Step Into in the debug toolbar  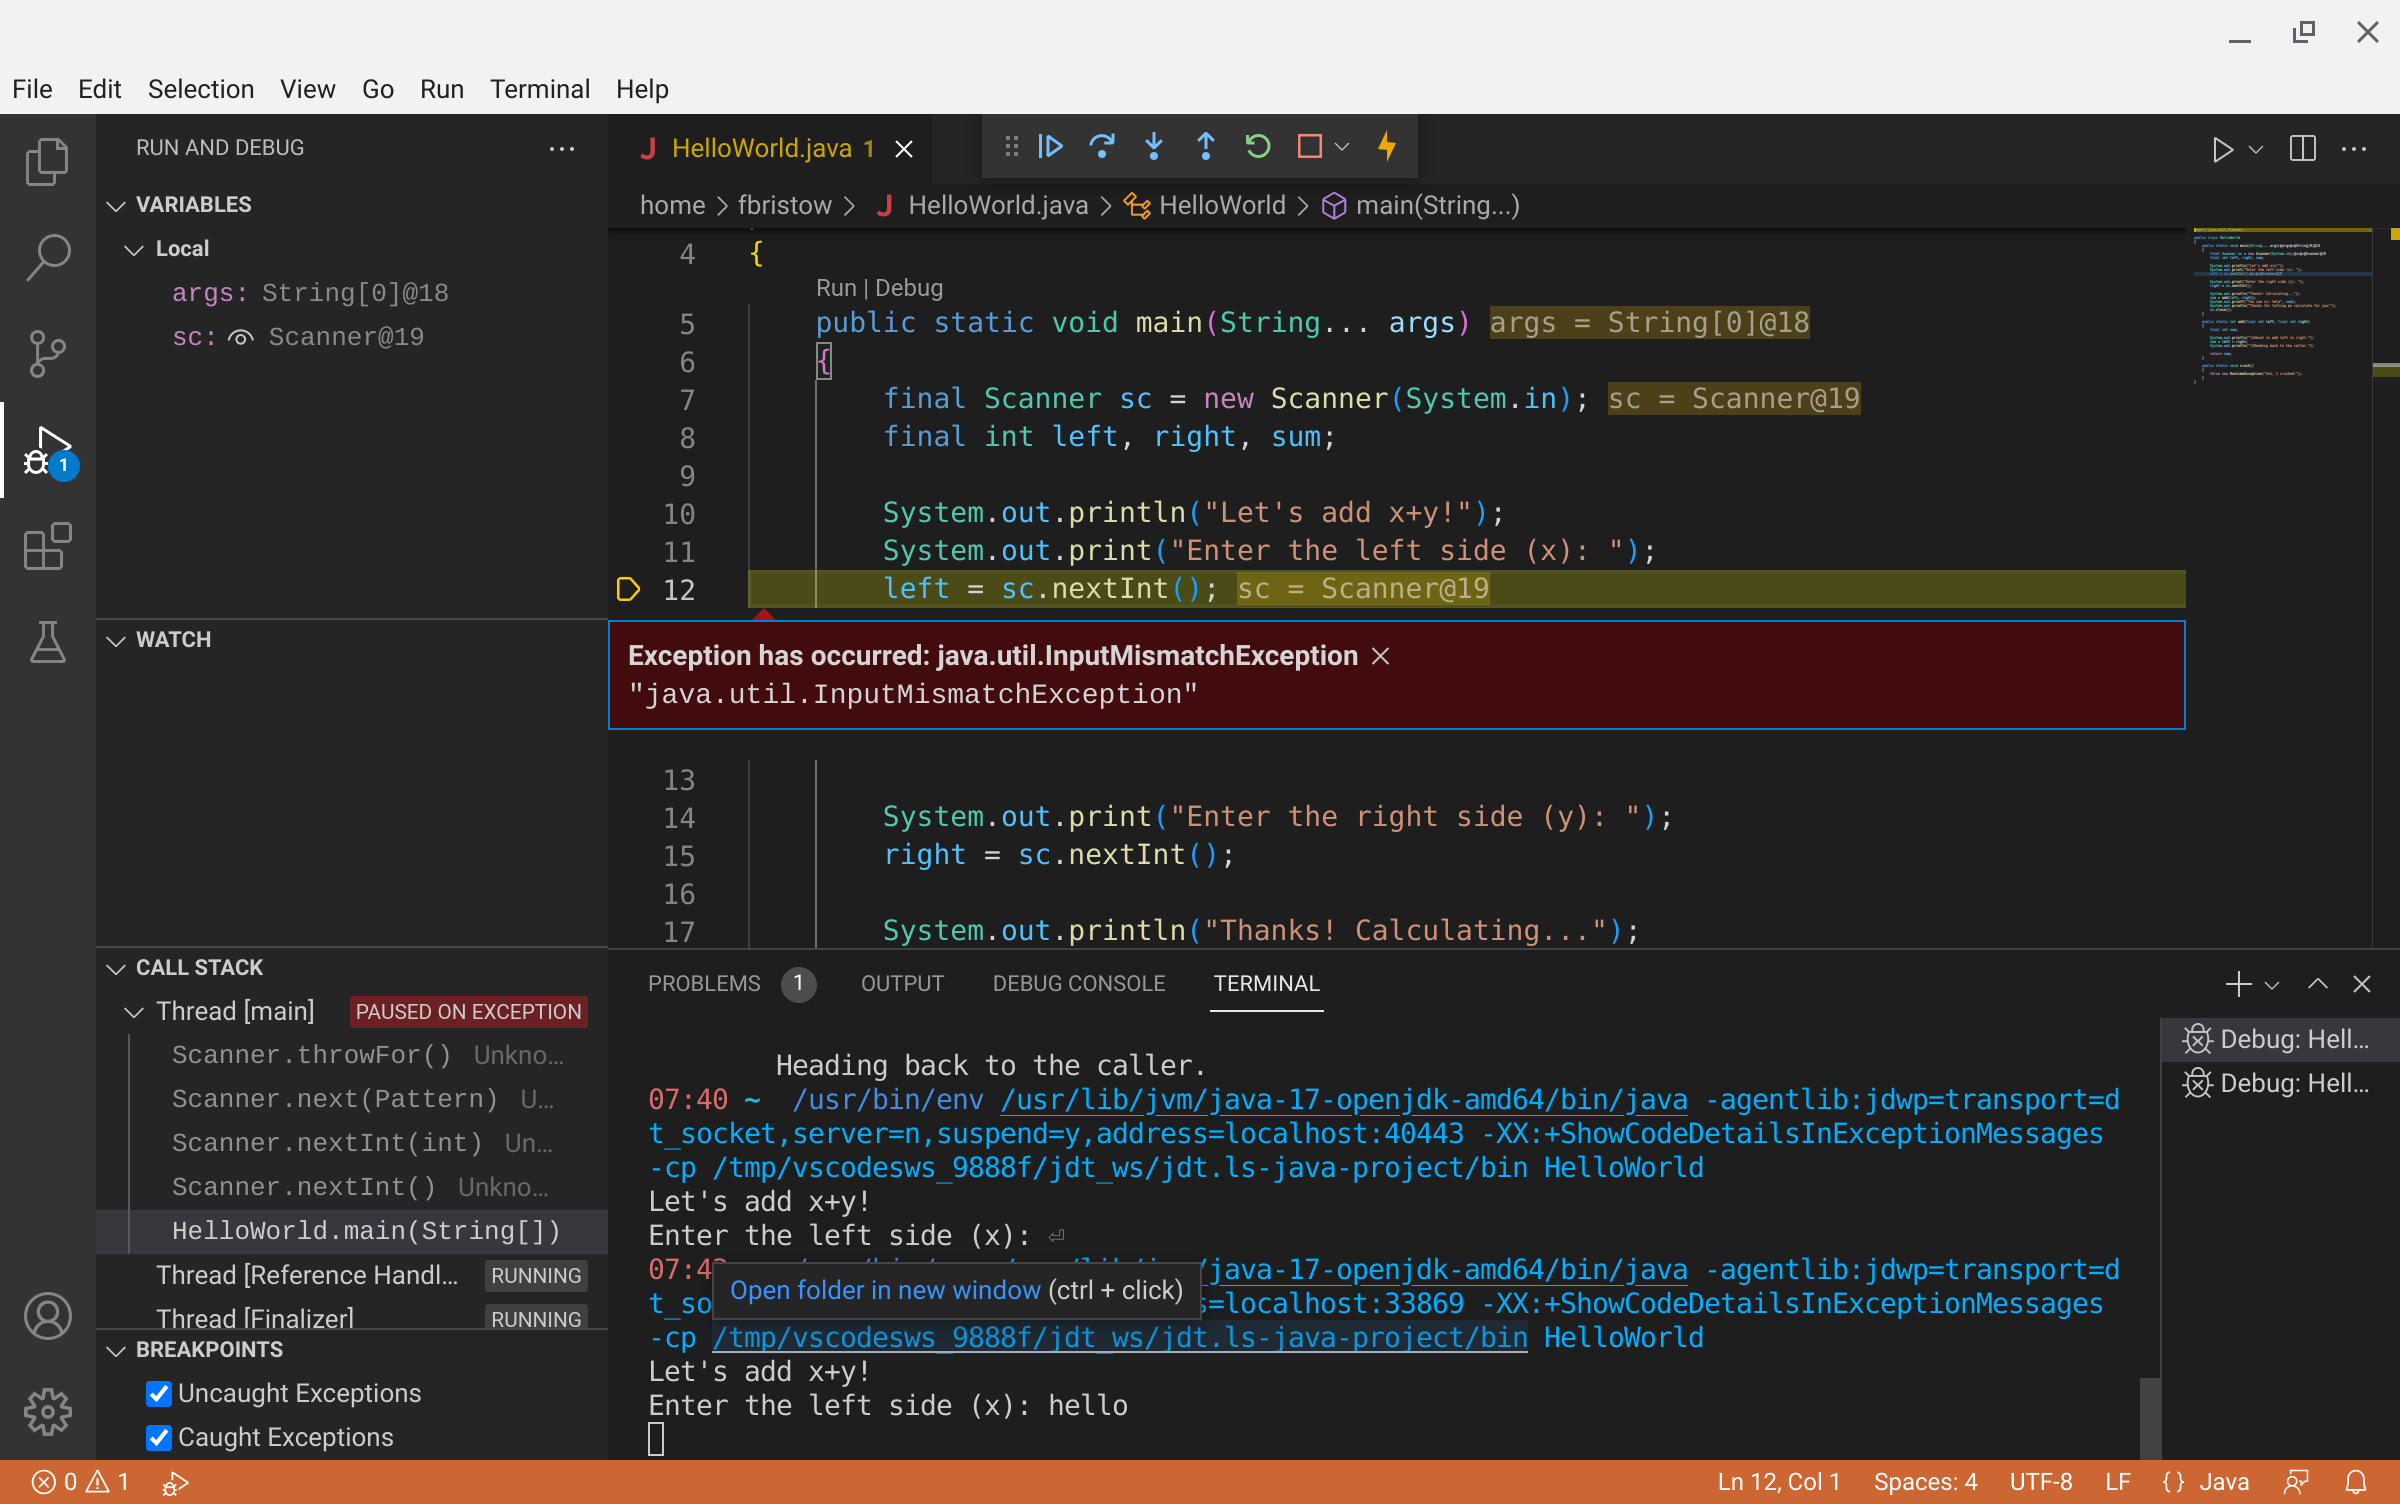1154,147
